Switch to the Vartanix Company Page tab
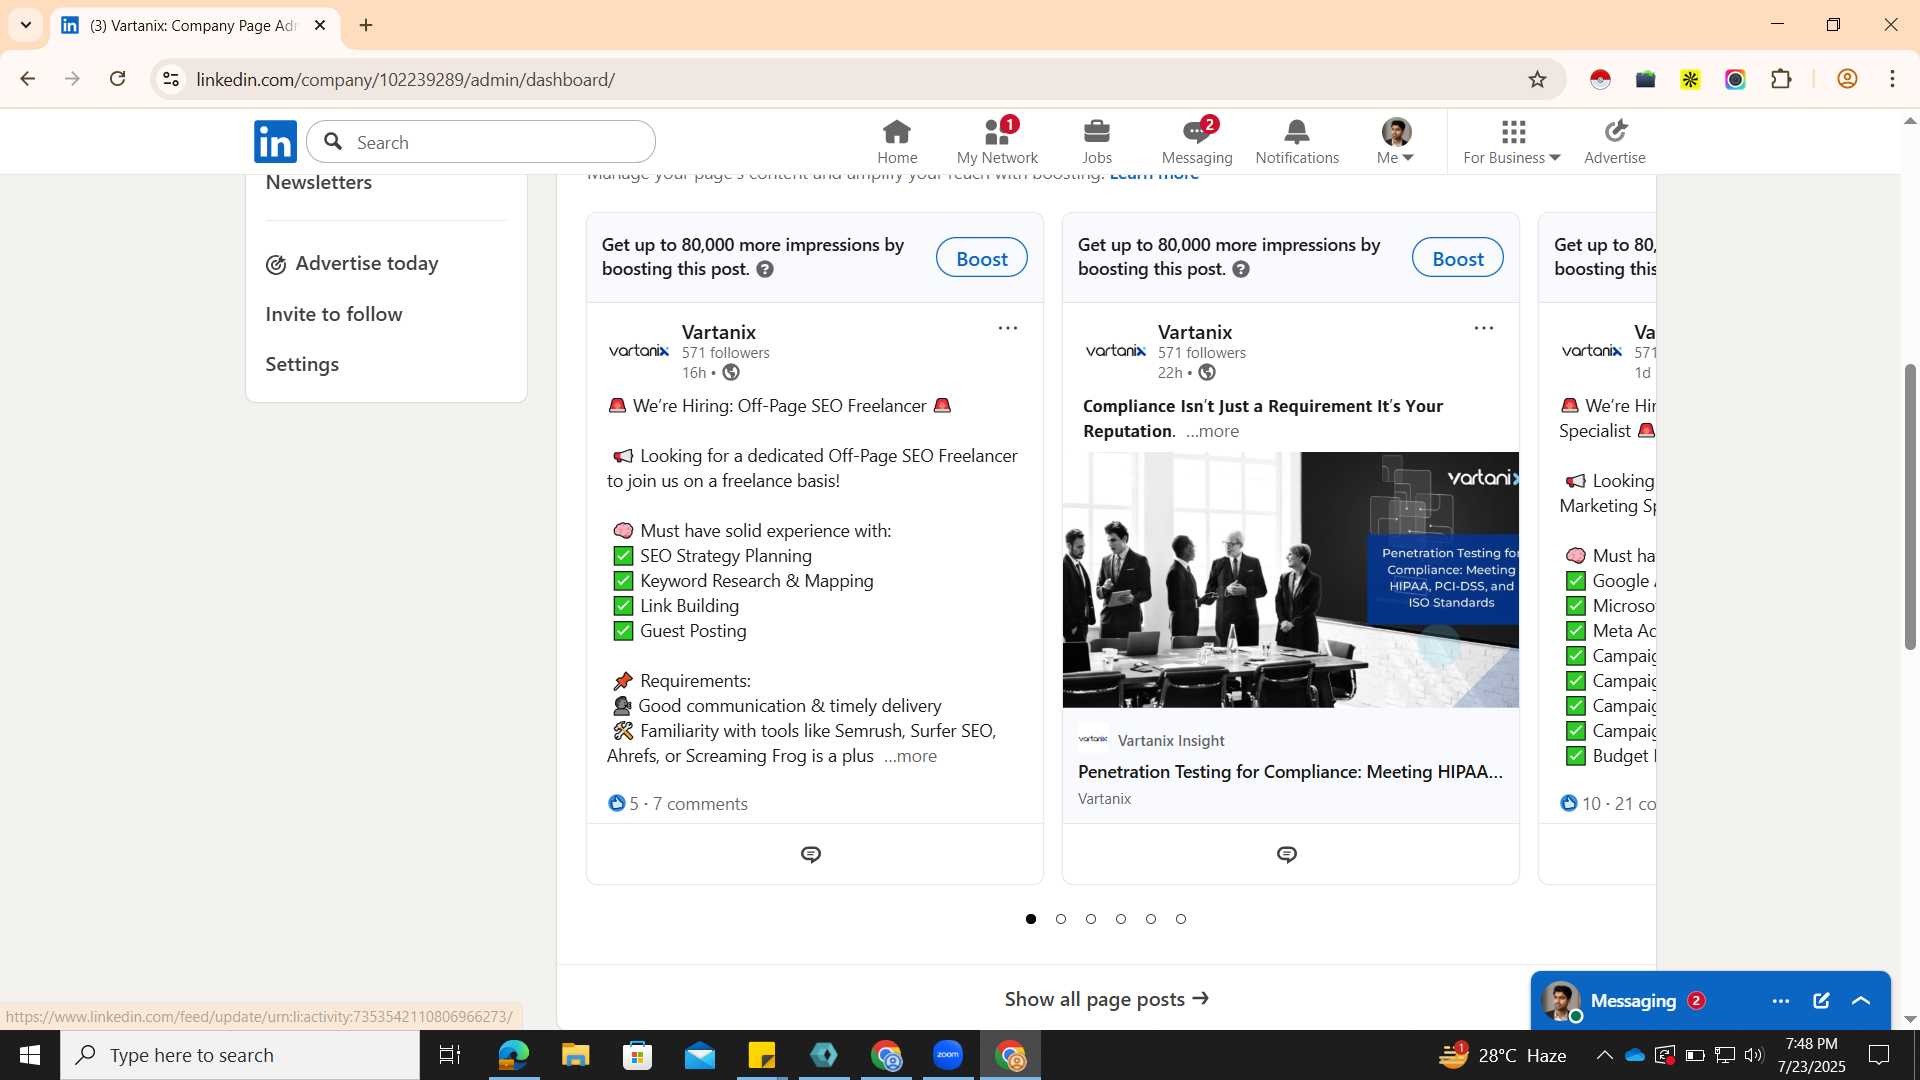The image size is (1920, 1080). point(195,26)
